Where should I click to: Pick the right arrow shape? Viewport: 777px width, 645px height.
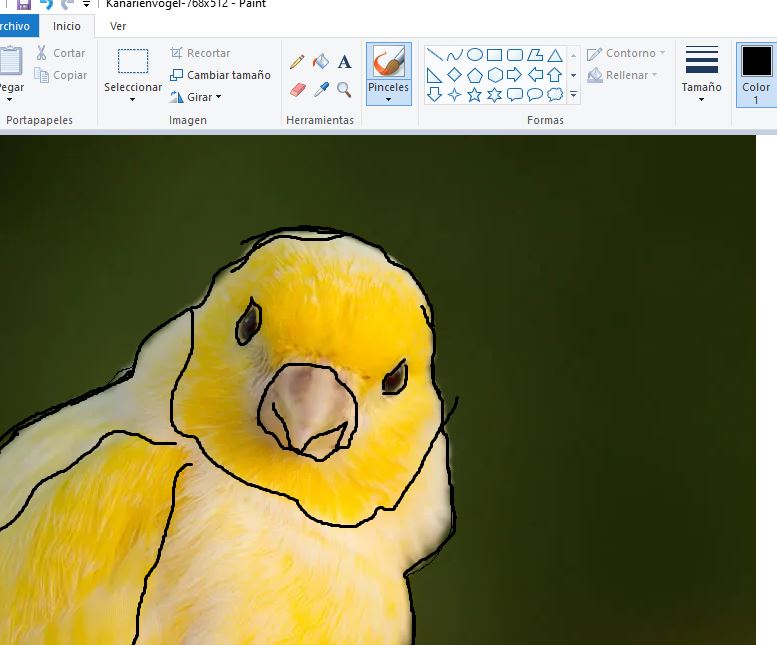(515, 75)
